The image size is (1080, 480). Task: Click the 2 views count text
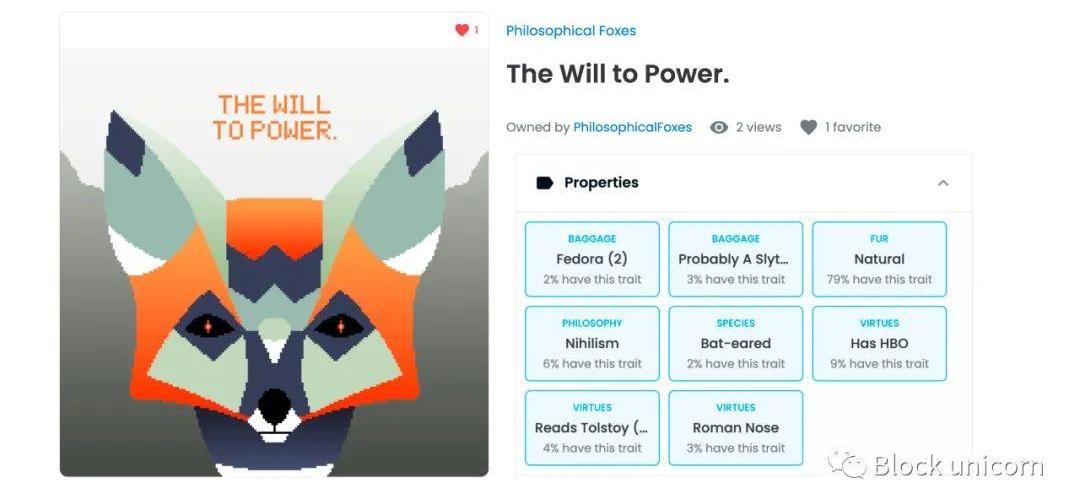pos(758,127)
